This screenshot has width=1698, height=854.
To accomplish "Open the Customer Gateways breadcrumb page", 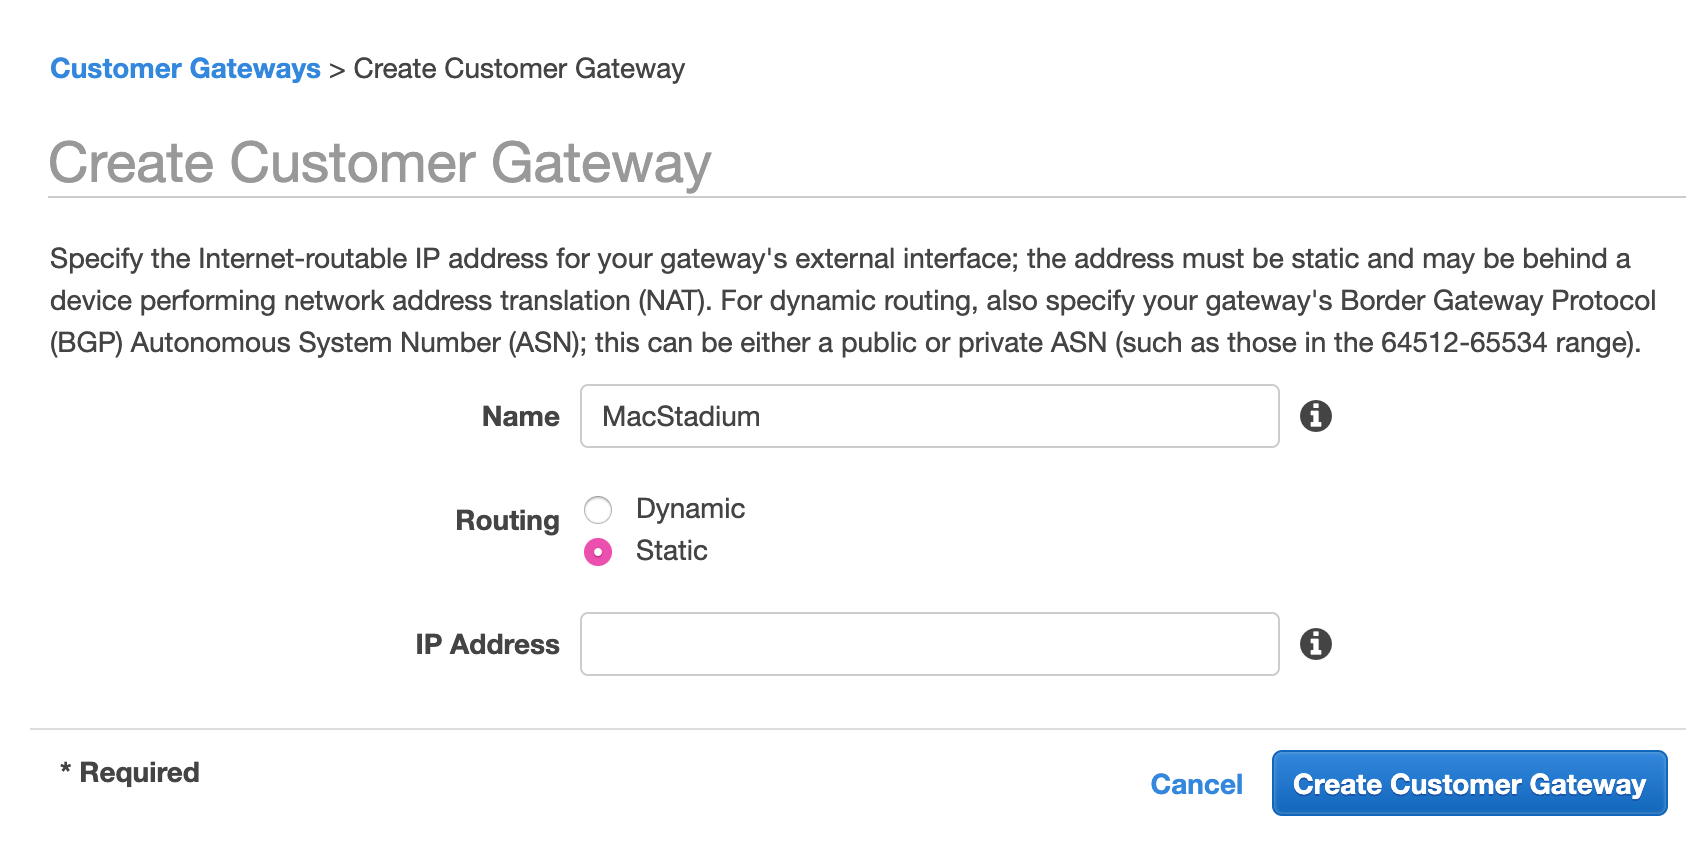I will tap(186, 68).
